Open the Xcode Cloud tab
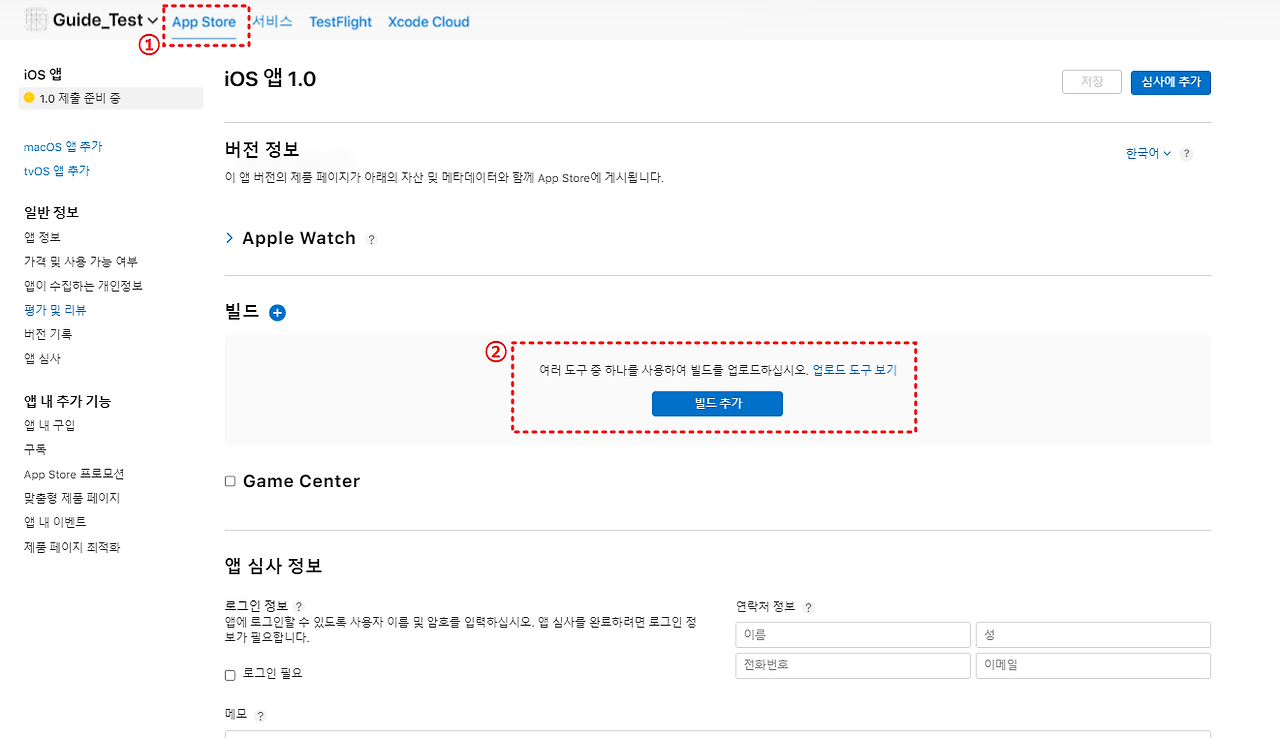The image size is (1280, 738). pyautogui.click(x=428, y=22)
